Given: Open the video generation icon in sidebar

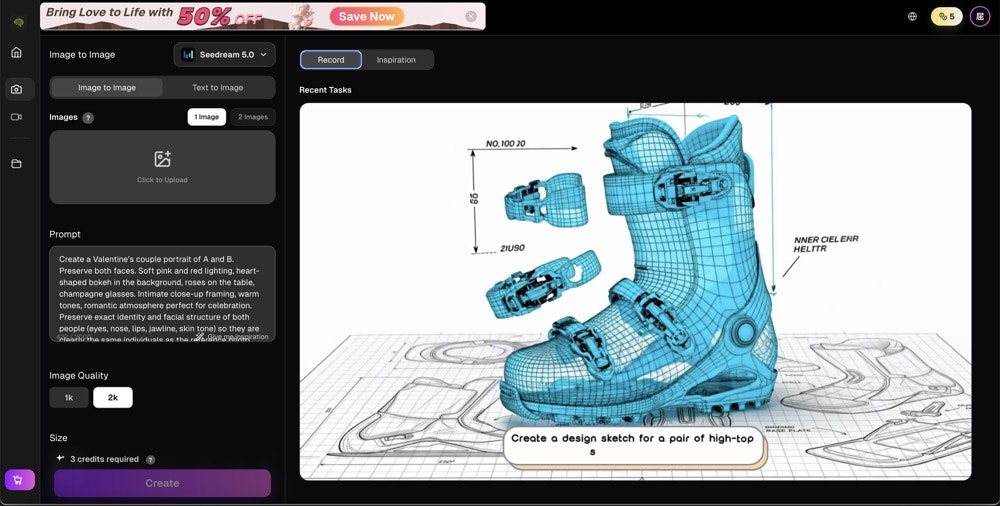Looking at the screenshot, I should [17, 117].
